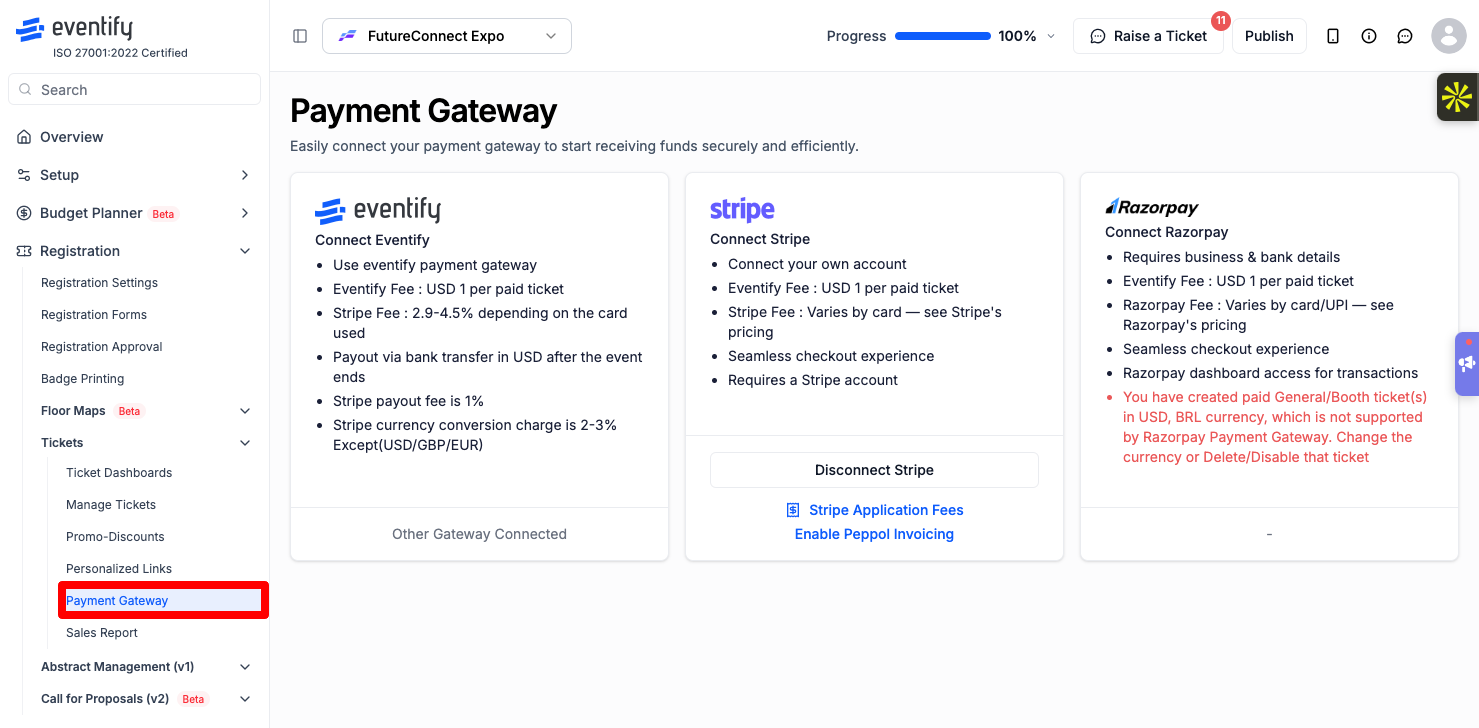
Task: Collapse the Registration section chevron
Action: [x=245, y=251]
